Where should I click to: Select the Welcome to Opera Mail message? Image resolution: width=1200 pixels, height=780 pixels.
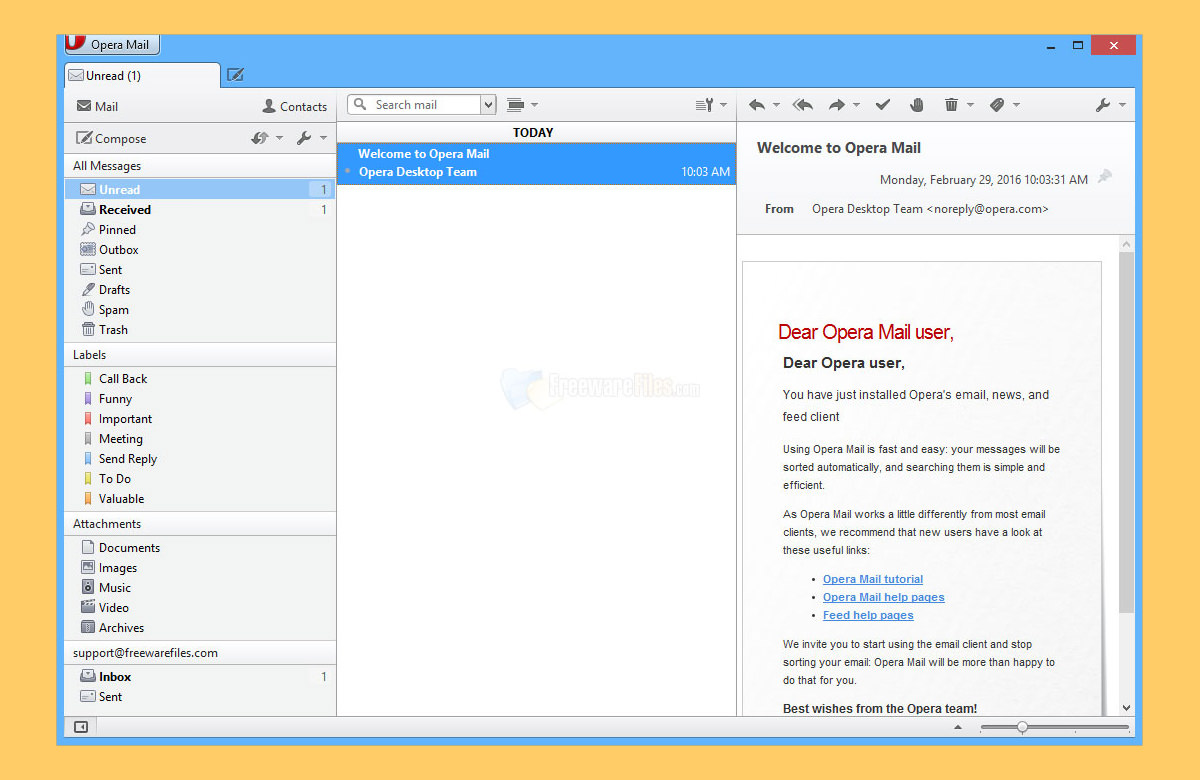point(536,163)
